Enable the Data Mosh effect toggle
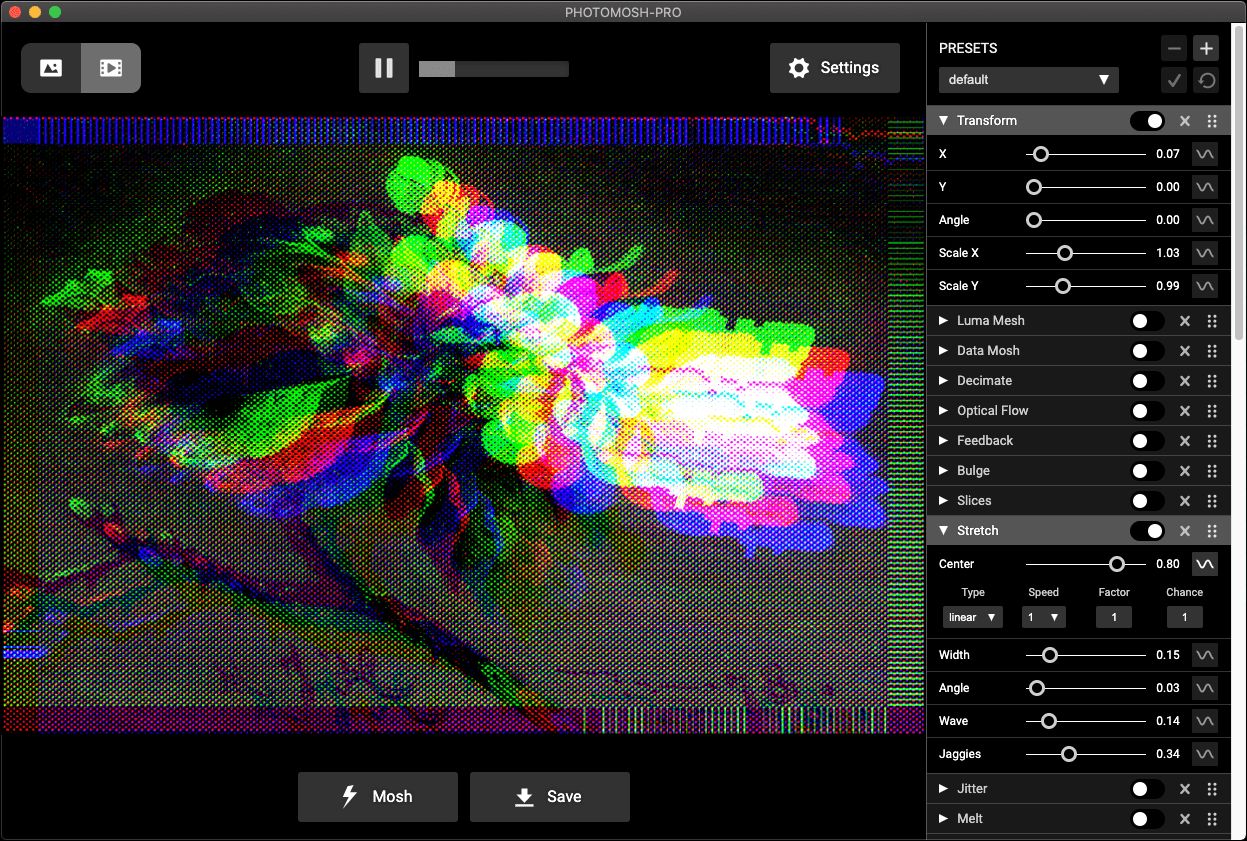1247x841 pixels. (1147, 350)
